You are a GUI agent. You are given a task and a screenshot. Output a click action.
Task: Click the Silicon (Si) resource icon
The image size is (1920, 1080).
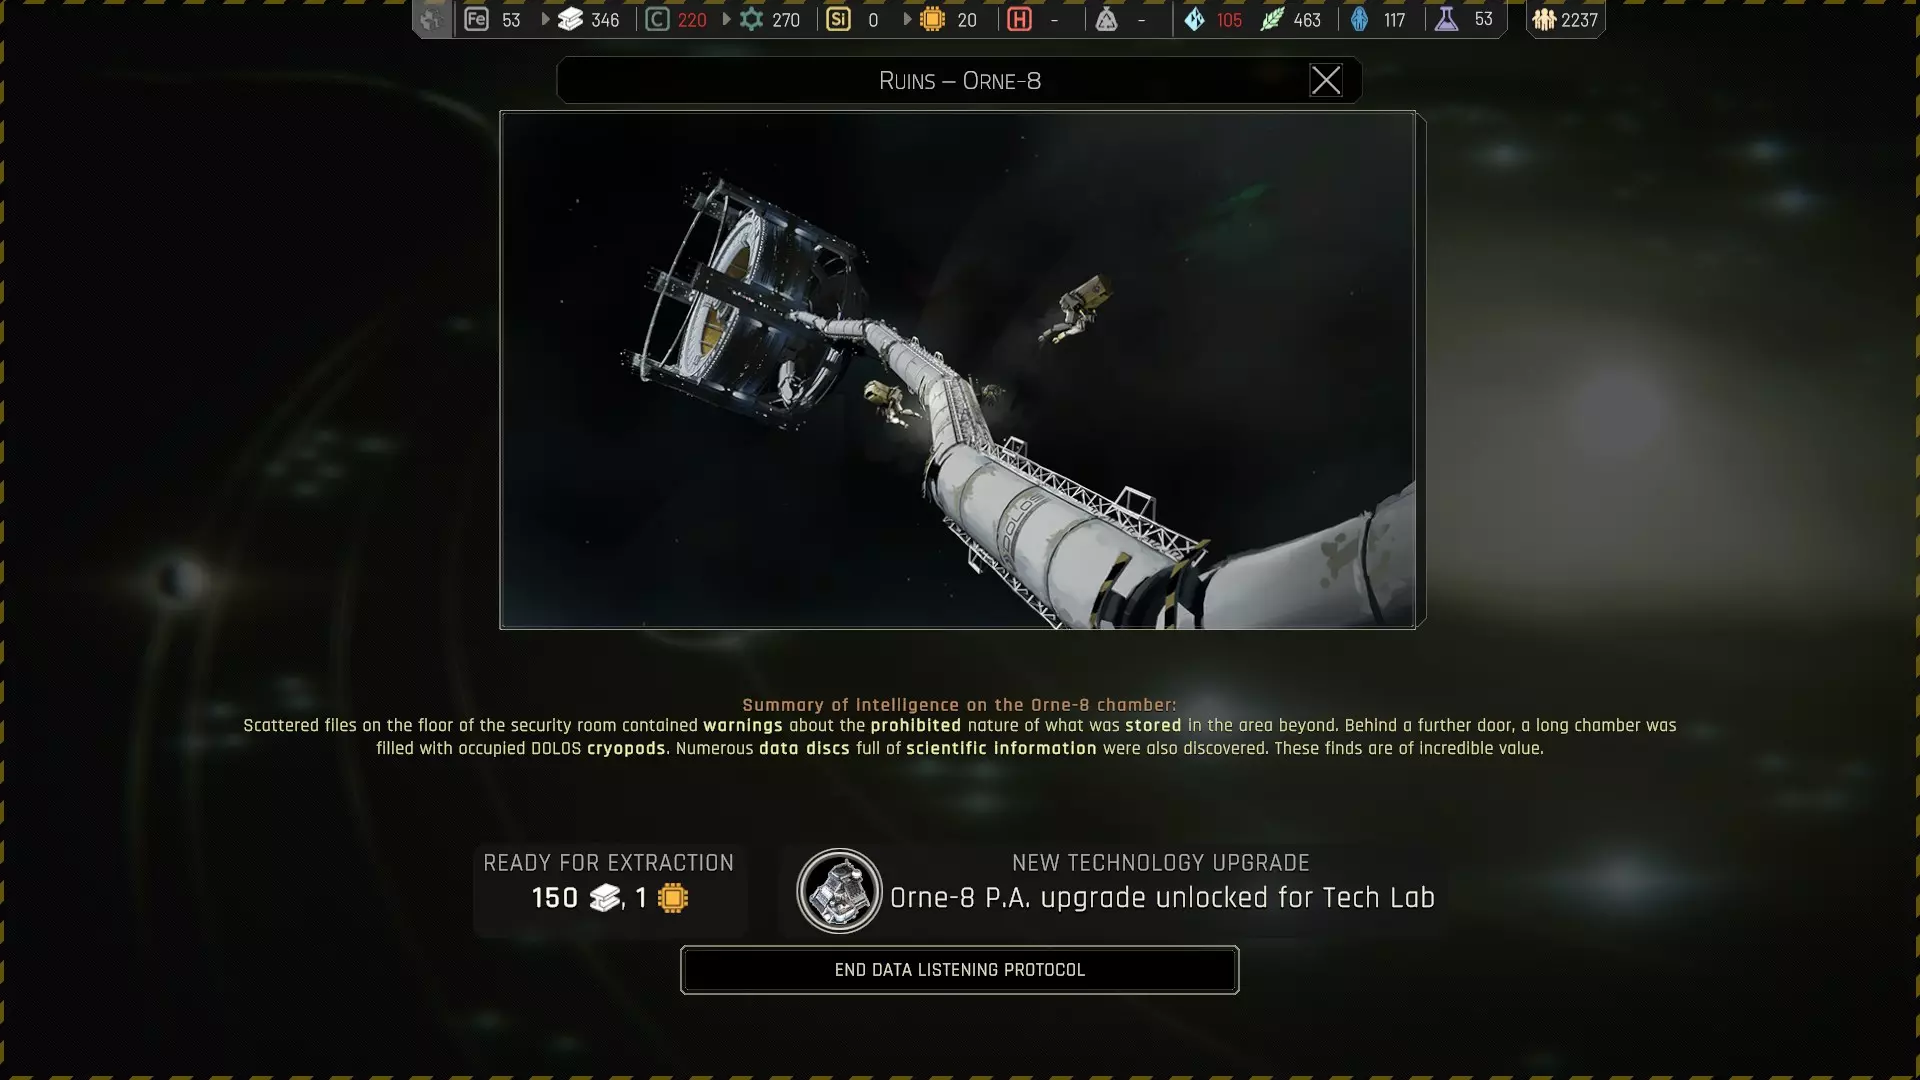coord(838,19)
